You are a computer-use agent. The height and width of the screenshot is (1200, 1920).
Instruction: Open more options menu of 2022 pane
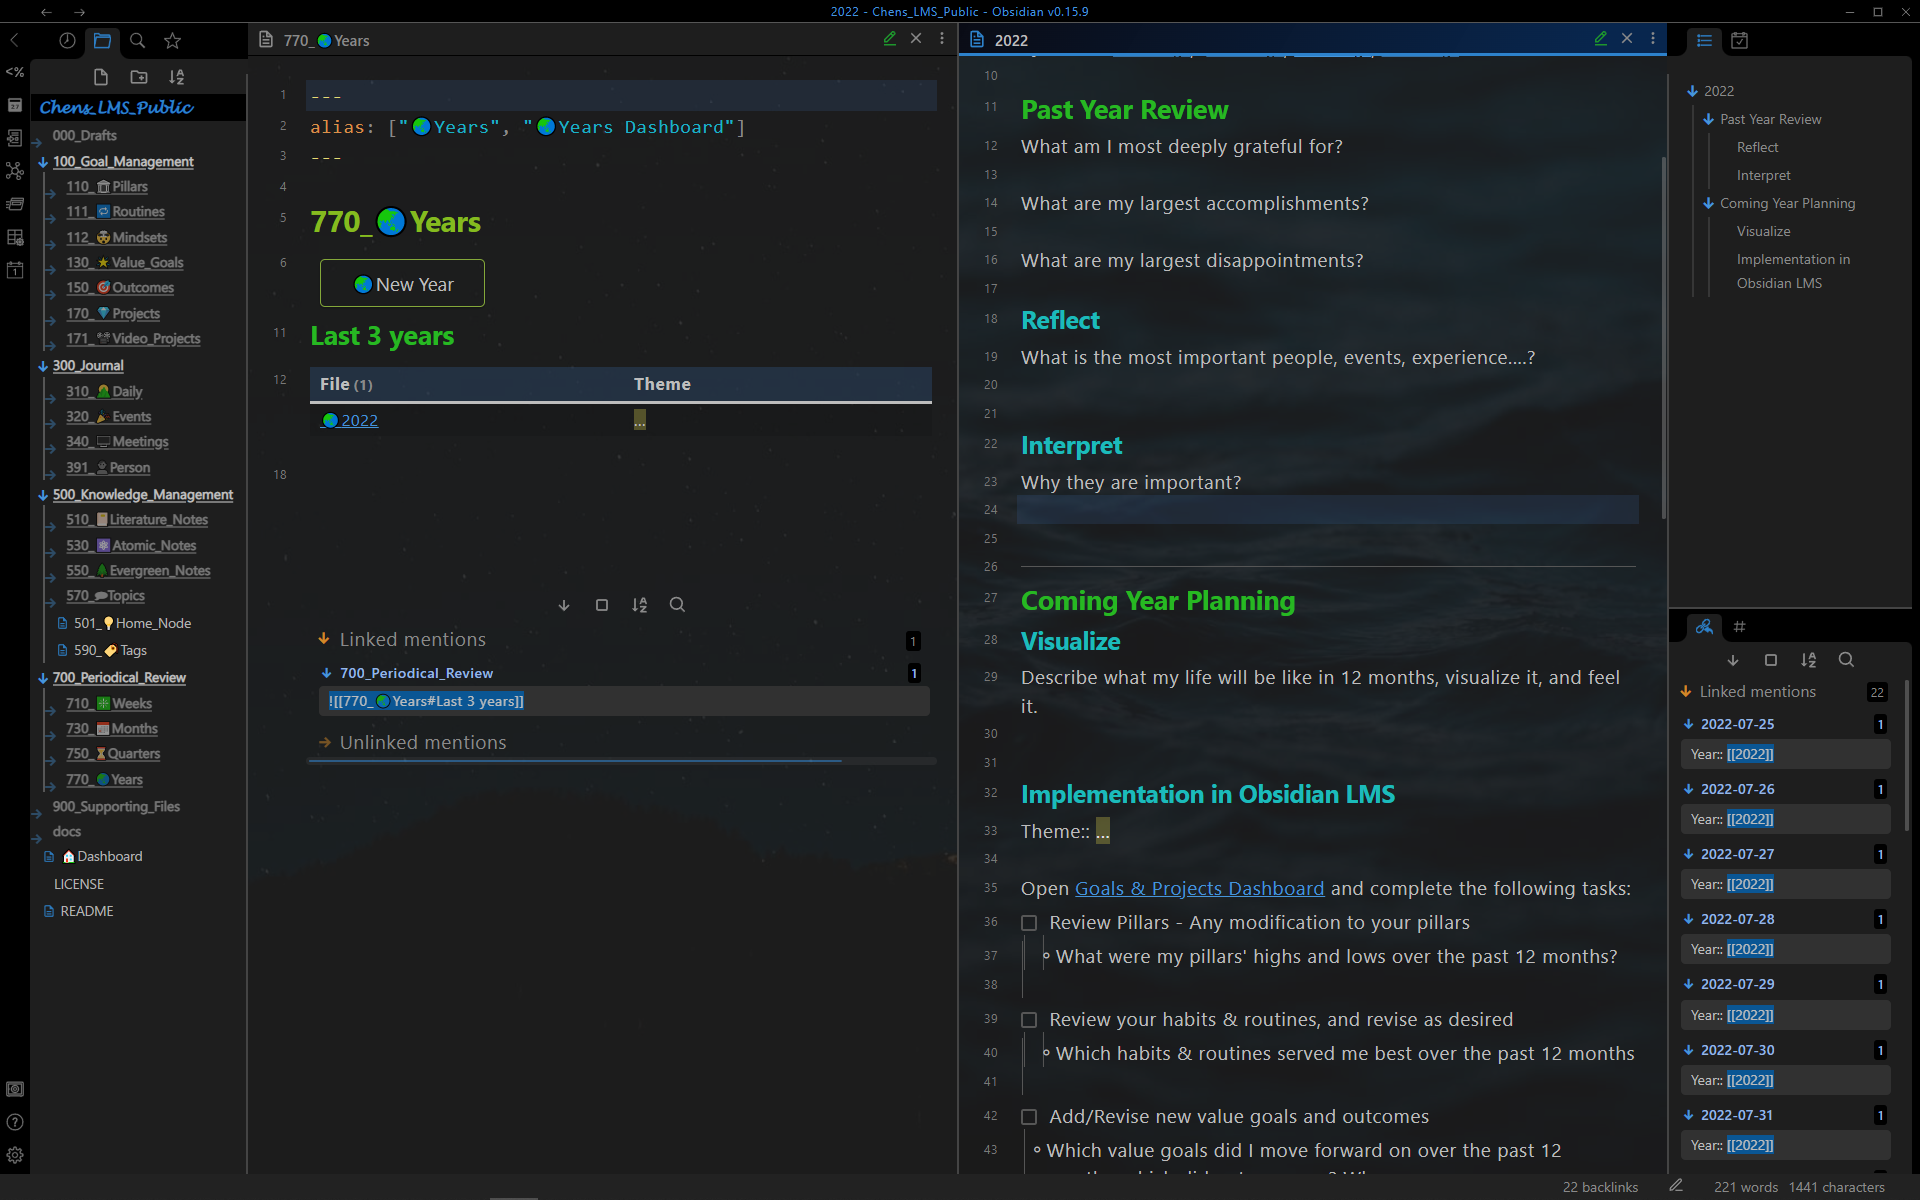click(x=1653, y=39)
